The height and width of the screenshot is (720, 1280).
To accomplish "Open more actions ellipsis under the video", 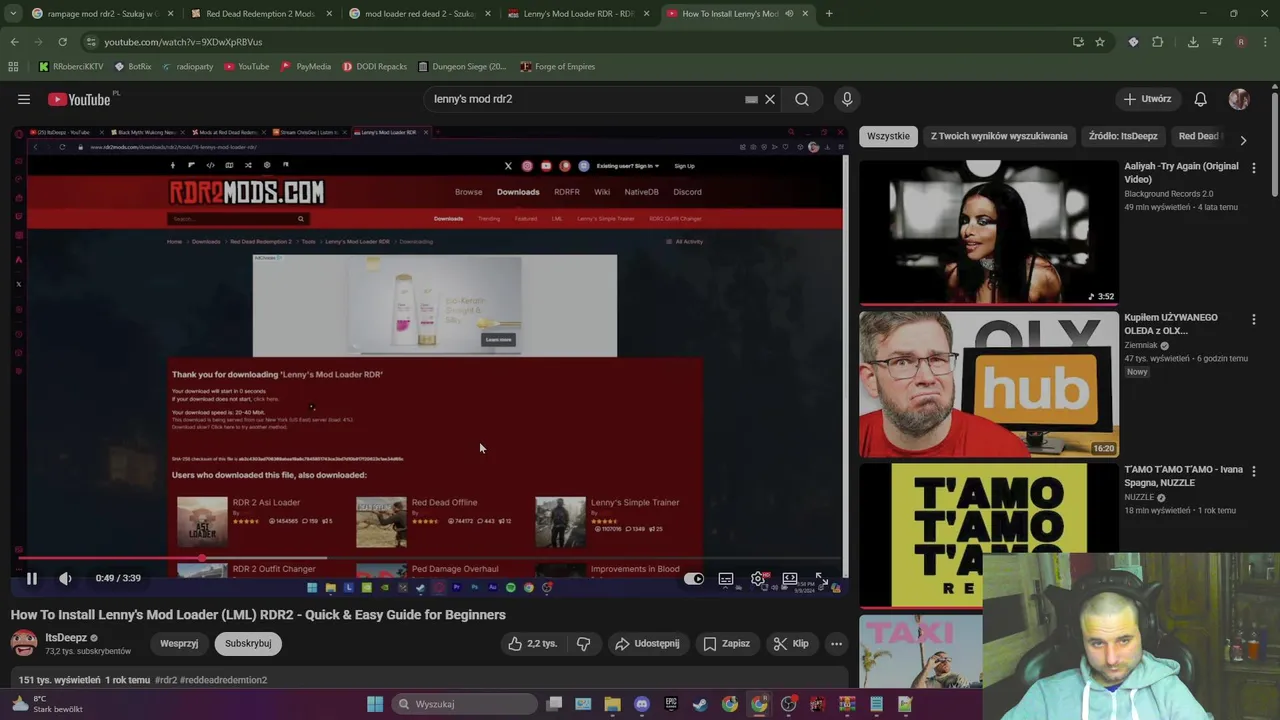I will [x=836, y=644].
